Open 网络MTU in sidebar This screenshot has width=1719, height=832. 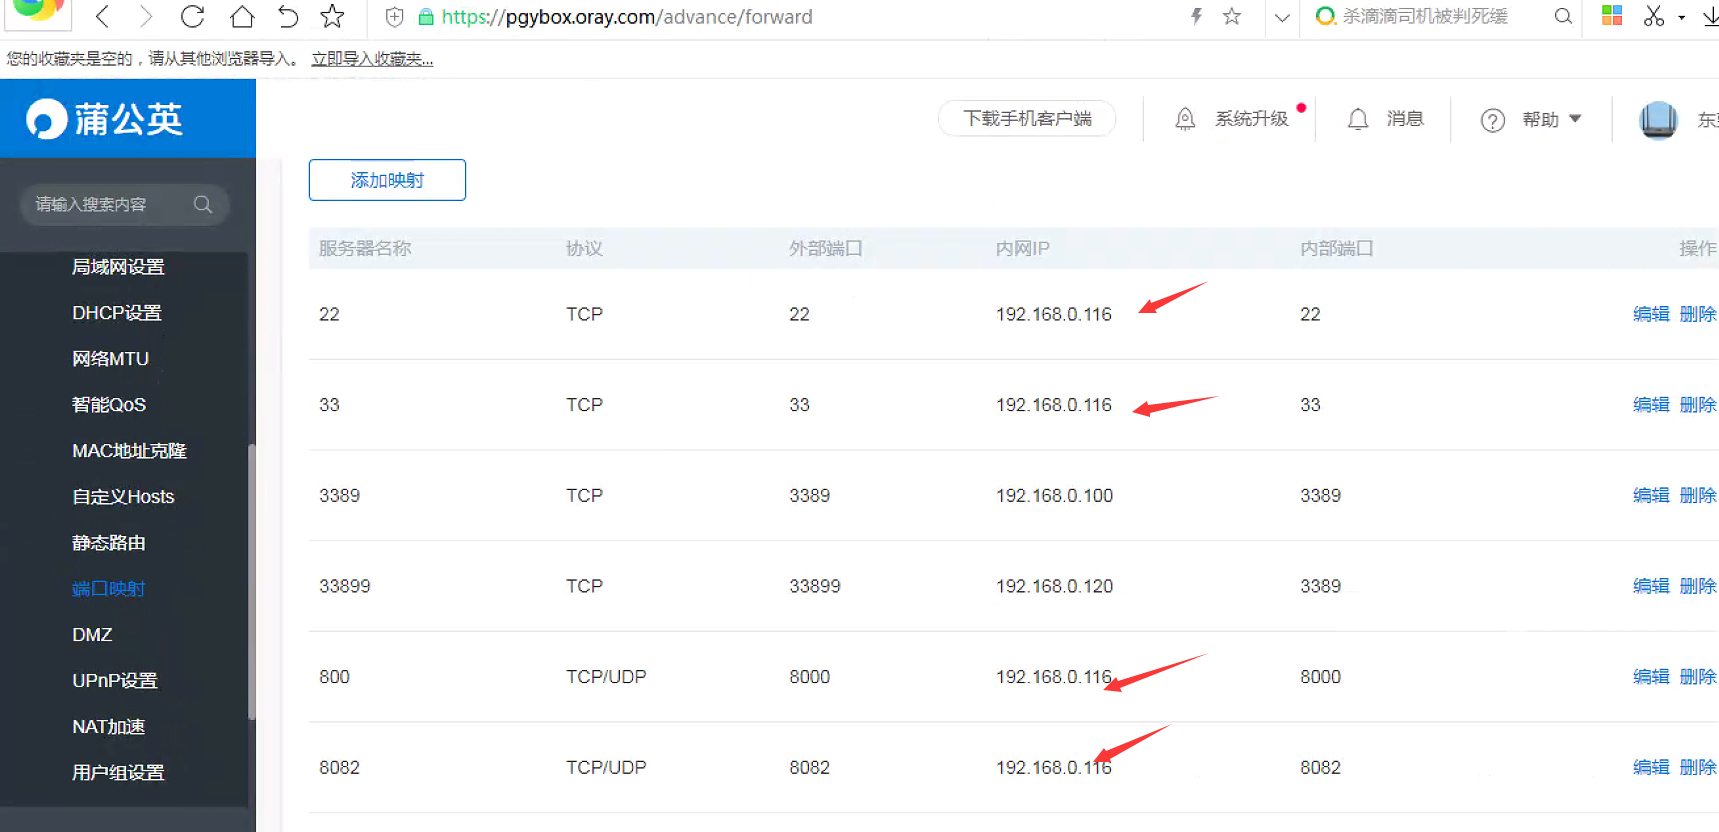pyautogui.click(x=111, y=359)
